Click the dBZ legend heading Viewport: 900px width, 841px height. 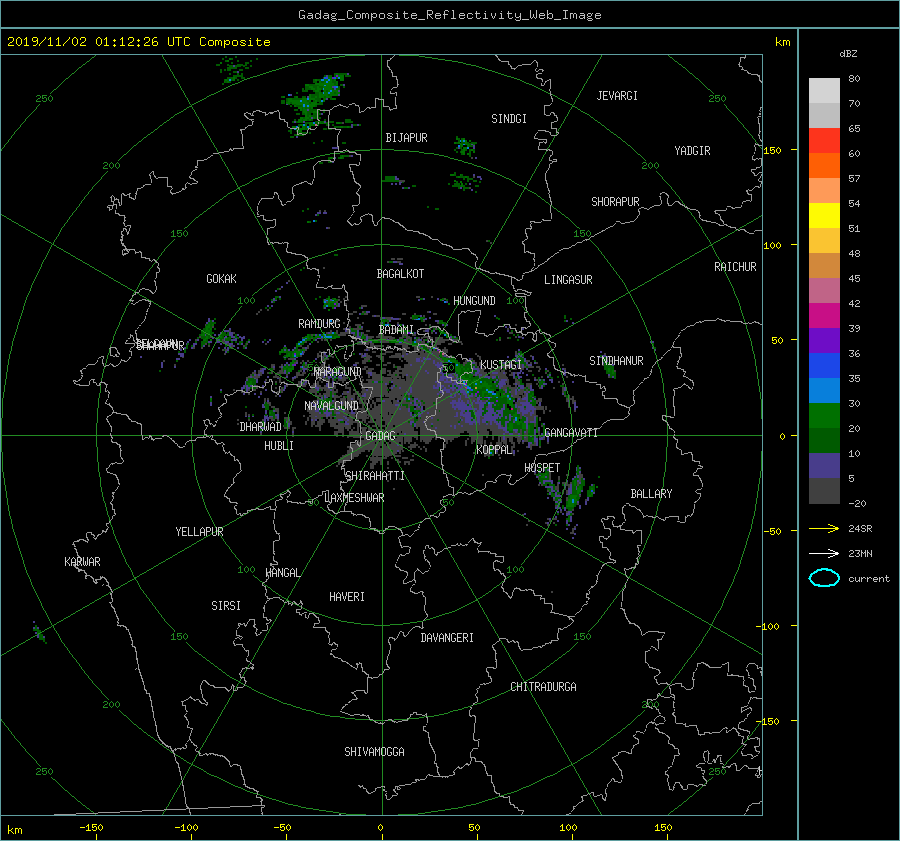[x=848, y=54]
